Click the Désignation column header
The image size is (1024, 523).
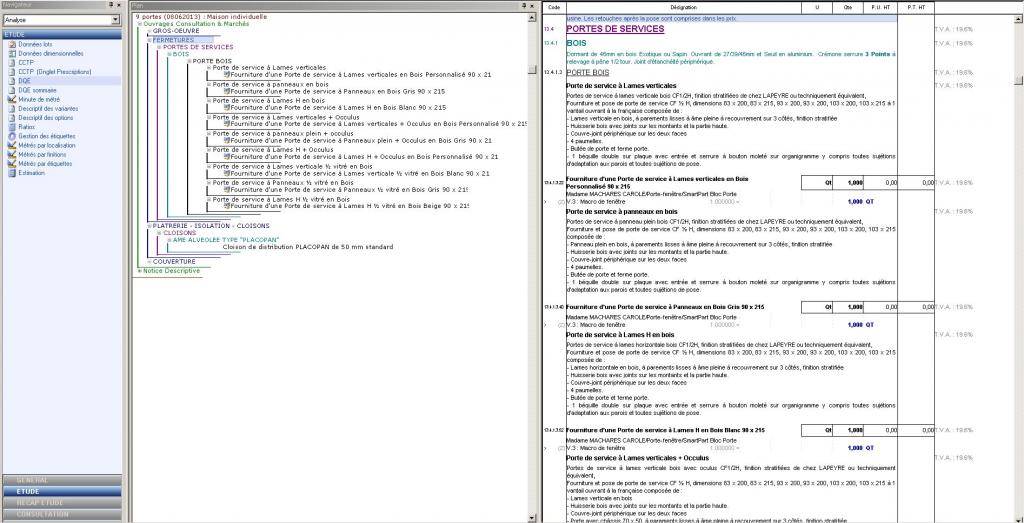point(684,7)
